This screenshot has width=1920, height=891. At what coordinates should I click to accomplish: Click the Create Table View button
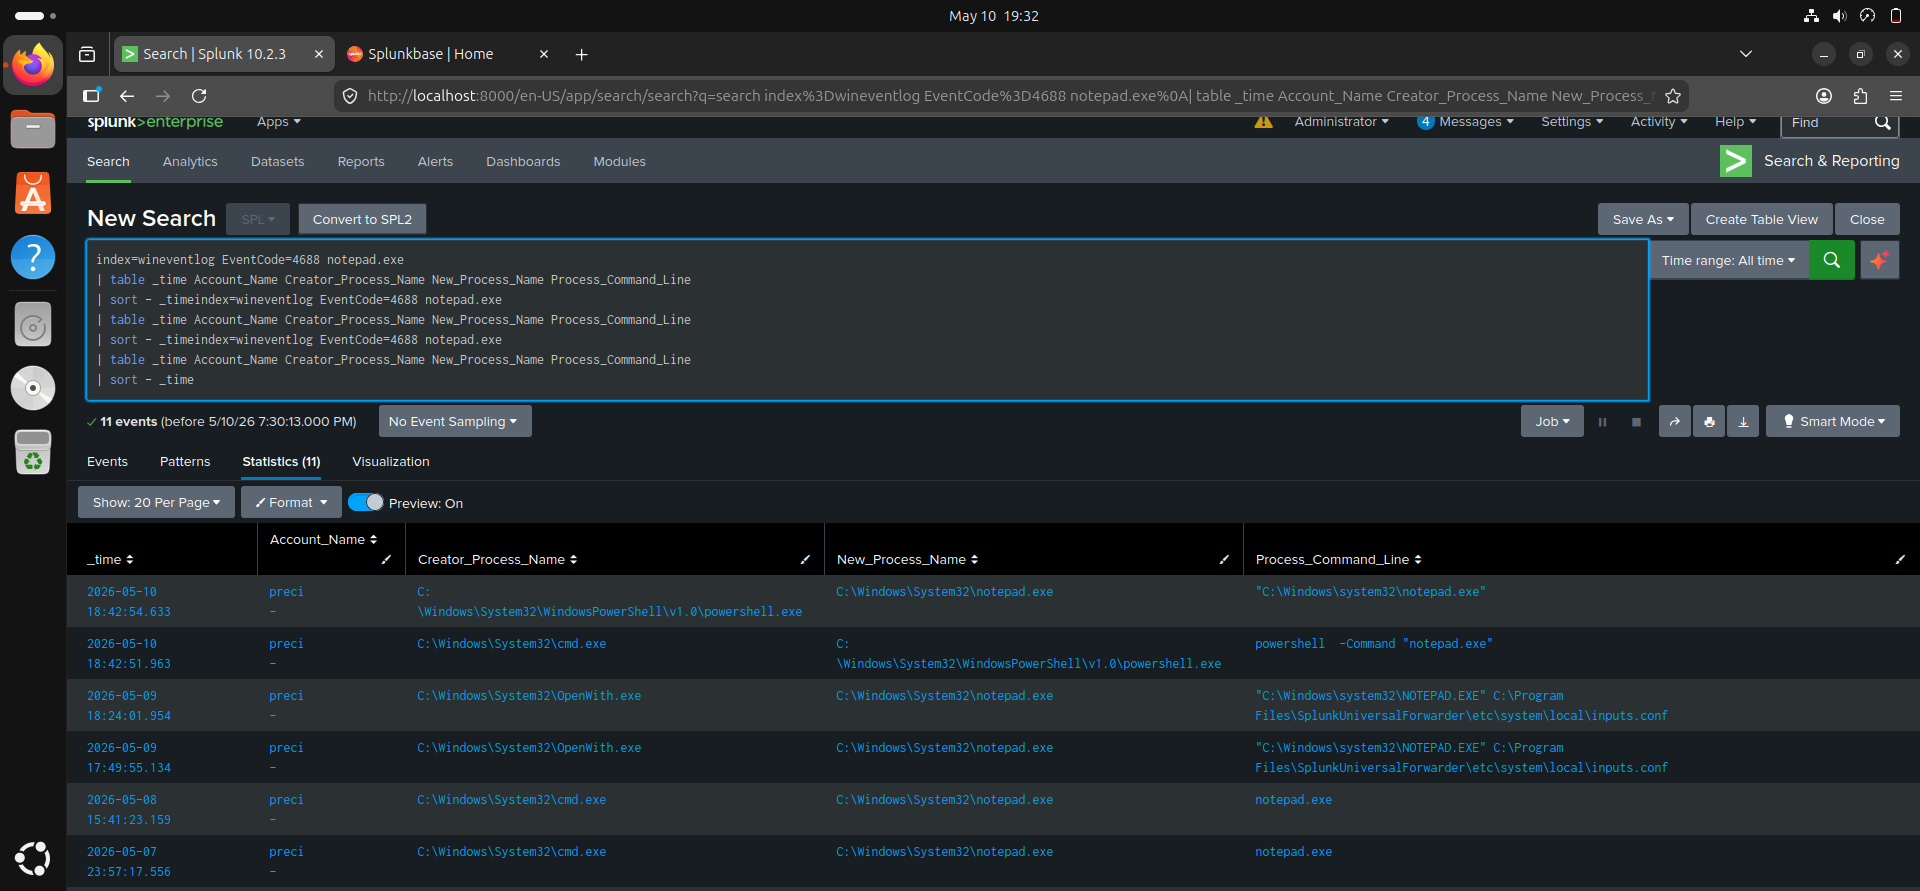1761,219
